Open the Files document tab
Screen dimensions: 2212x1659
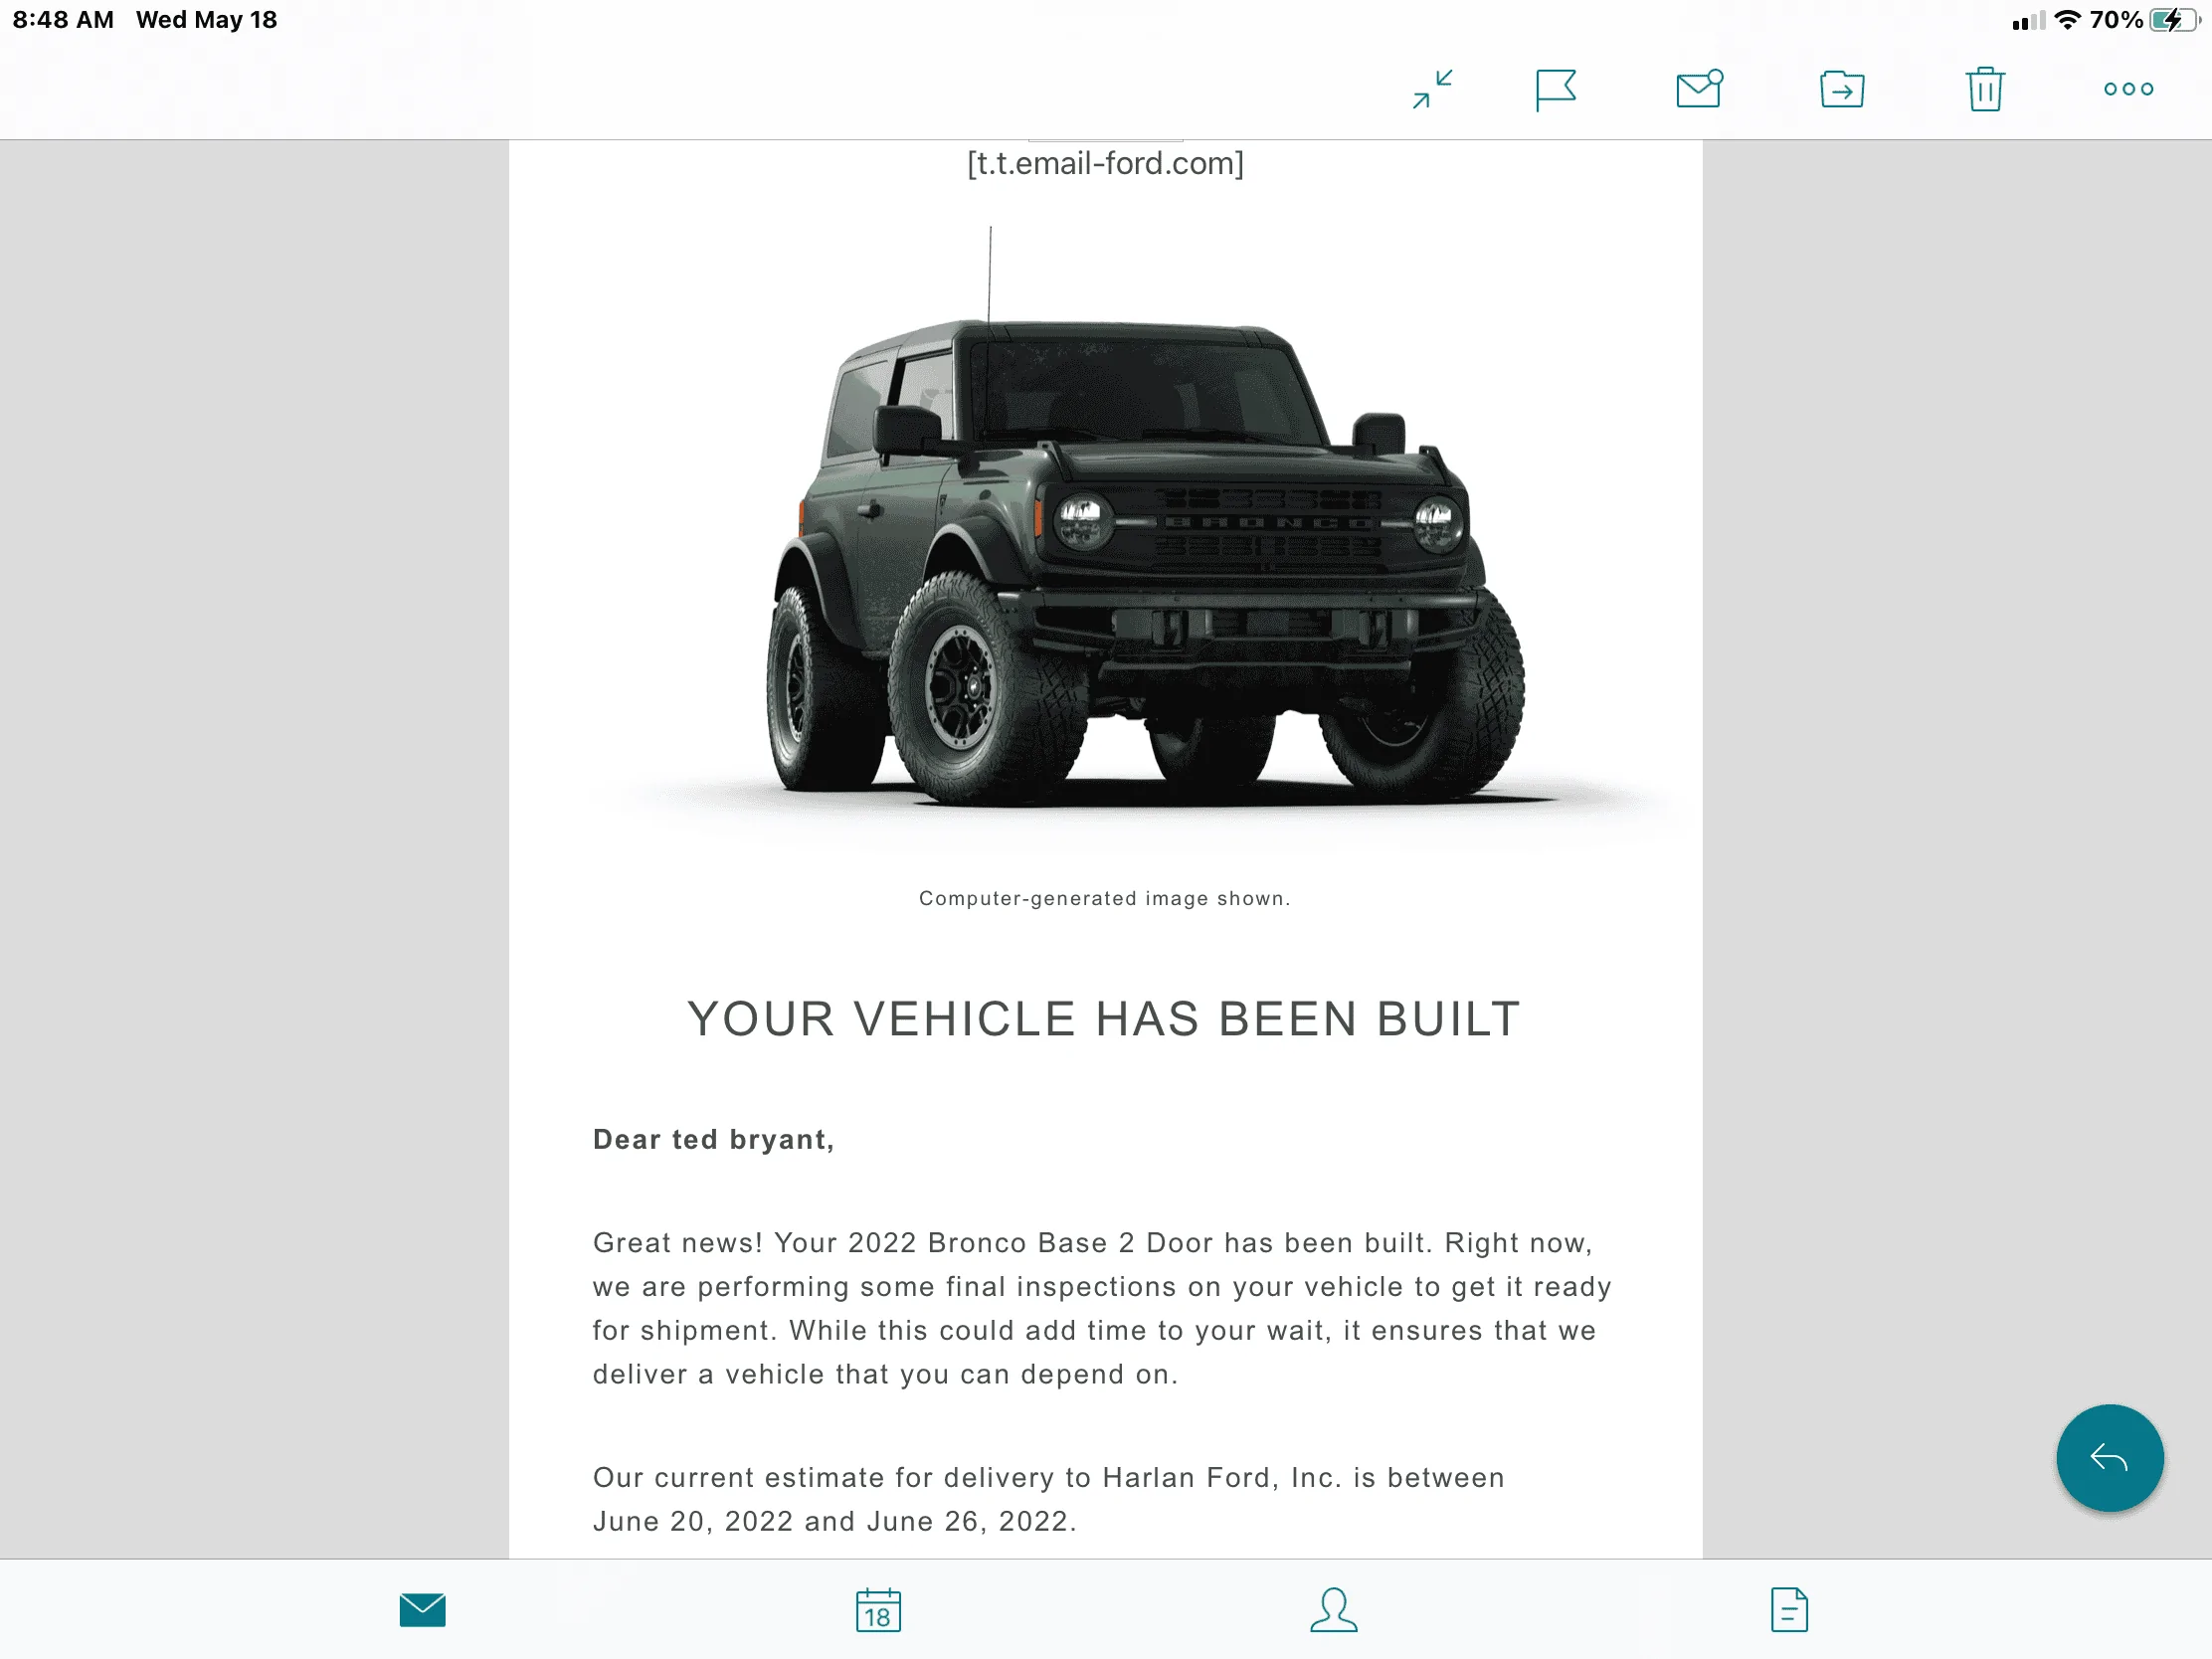(1789, 1610)
